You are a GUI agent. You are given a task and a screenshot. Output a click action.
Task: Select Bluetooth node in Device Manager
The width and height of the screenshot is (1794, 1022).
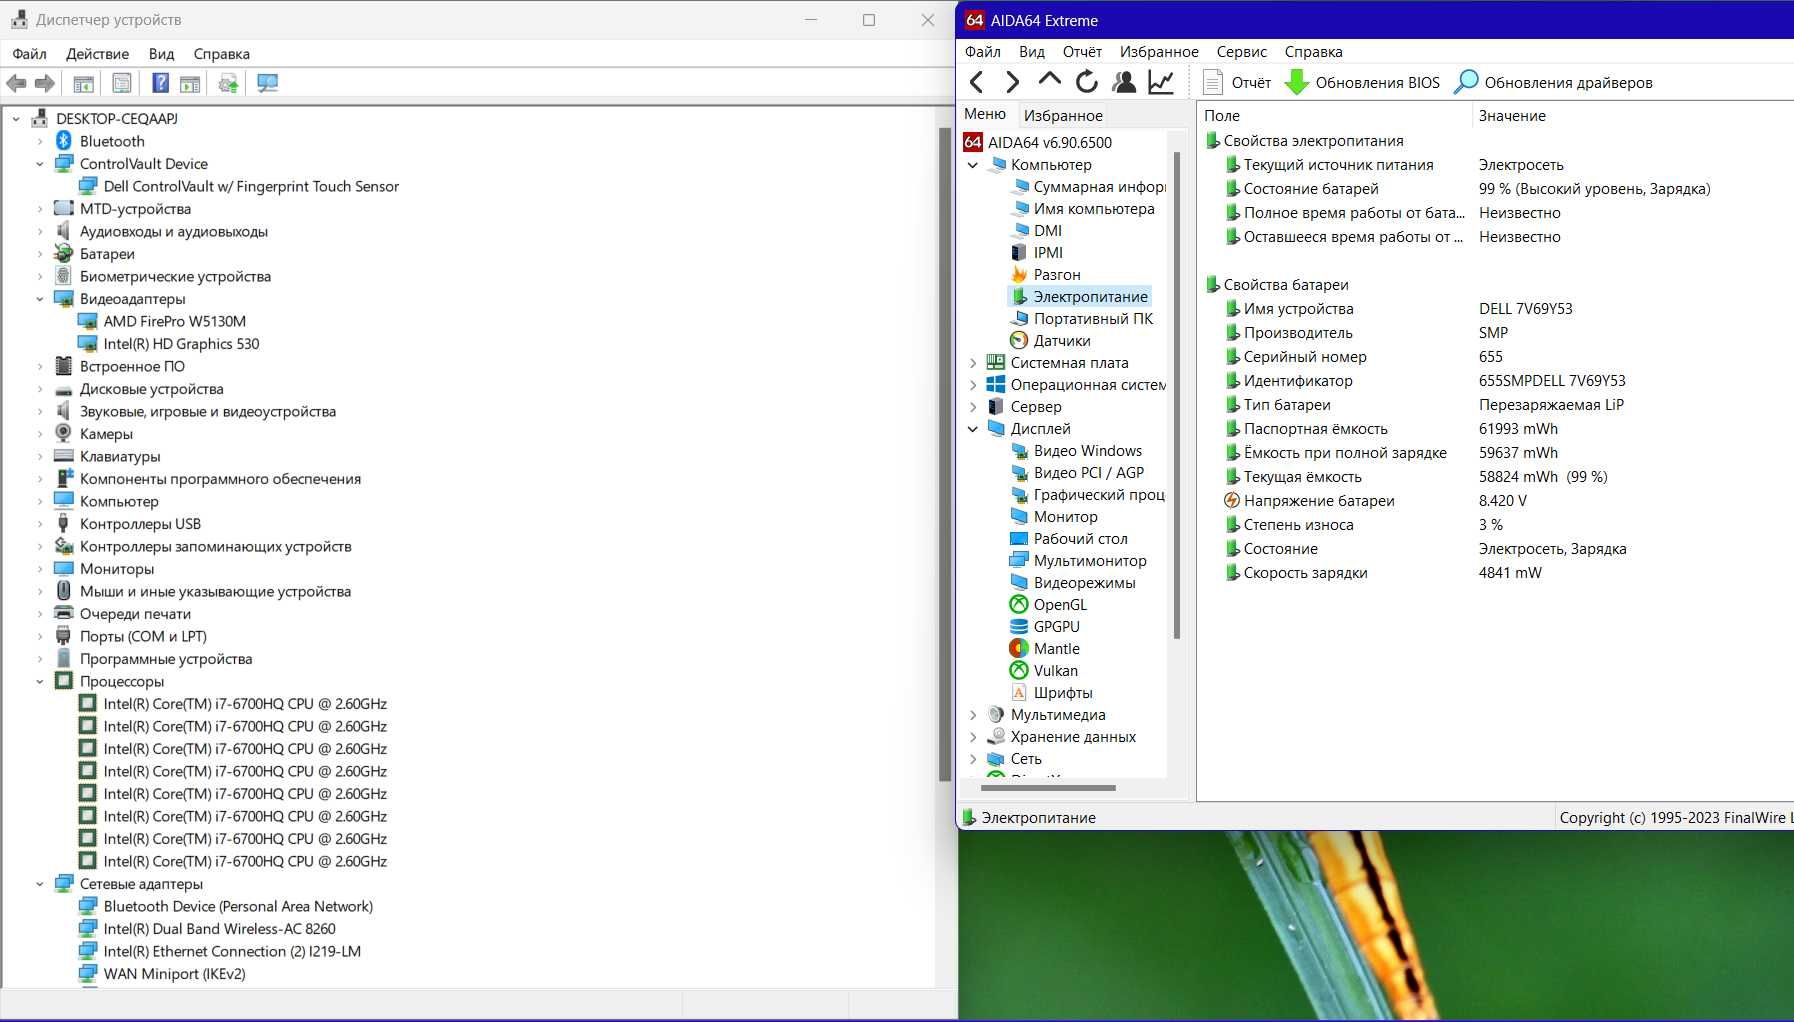click(x=112, y=141)
